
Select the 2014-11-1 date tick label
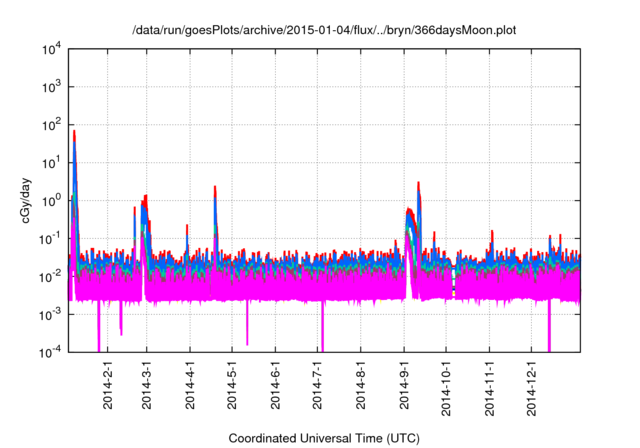[489, 388]
